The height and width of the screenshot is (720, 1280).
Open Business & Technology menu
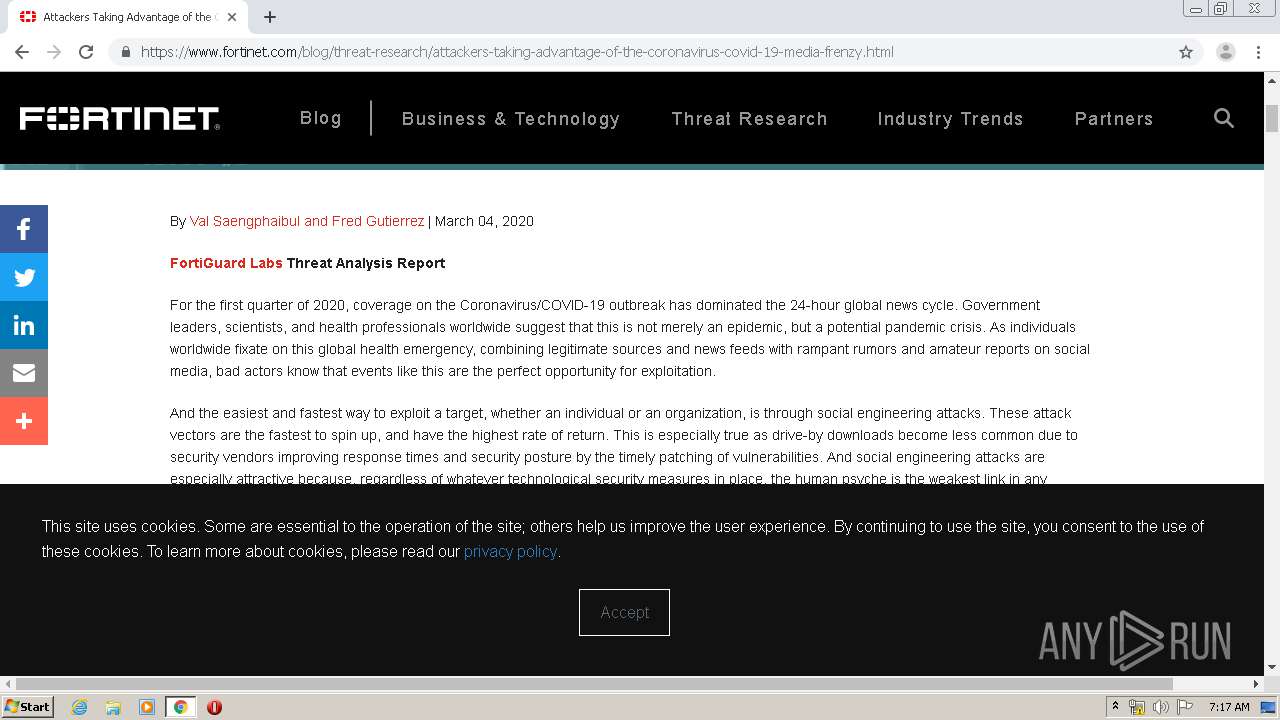click(x=511, y=119)
